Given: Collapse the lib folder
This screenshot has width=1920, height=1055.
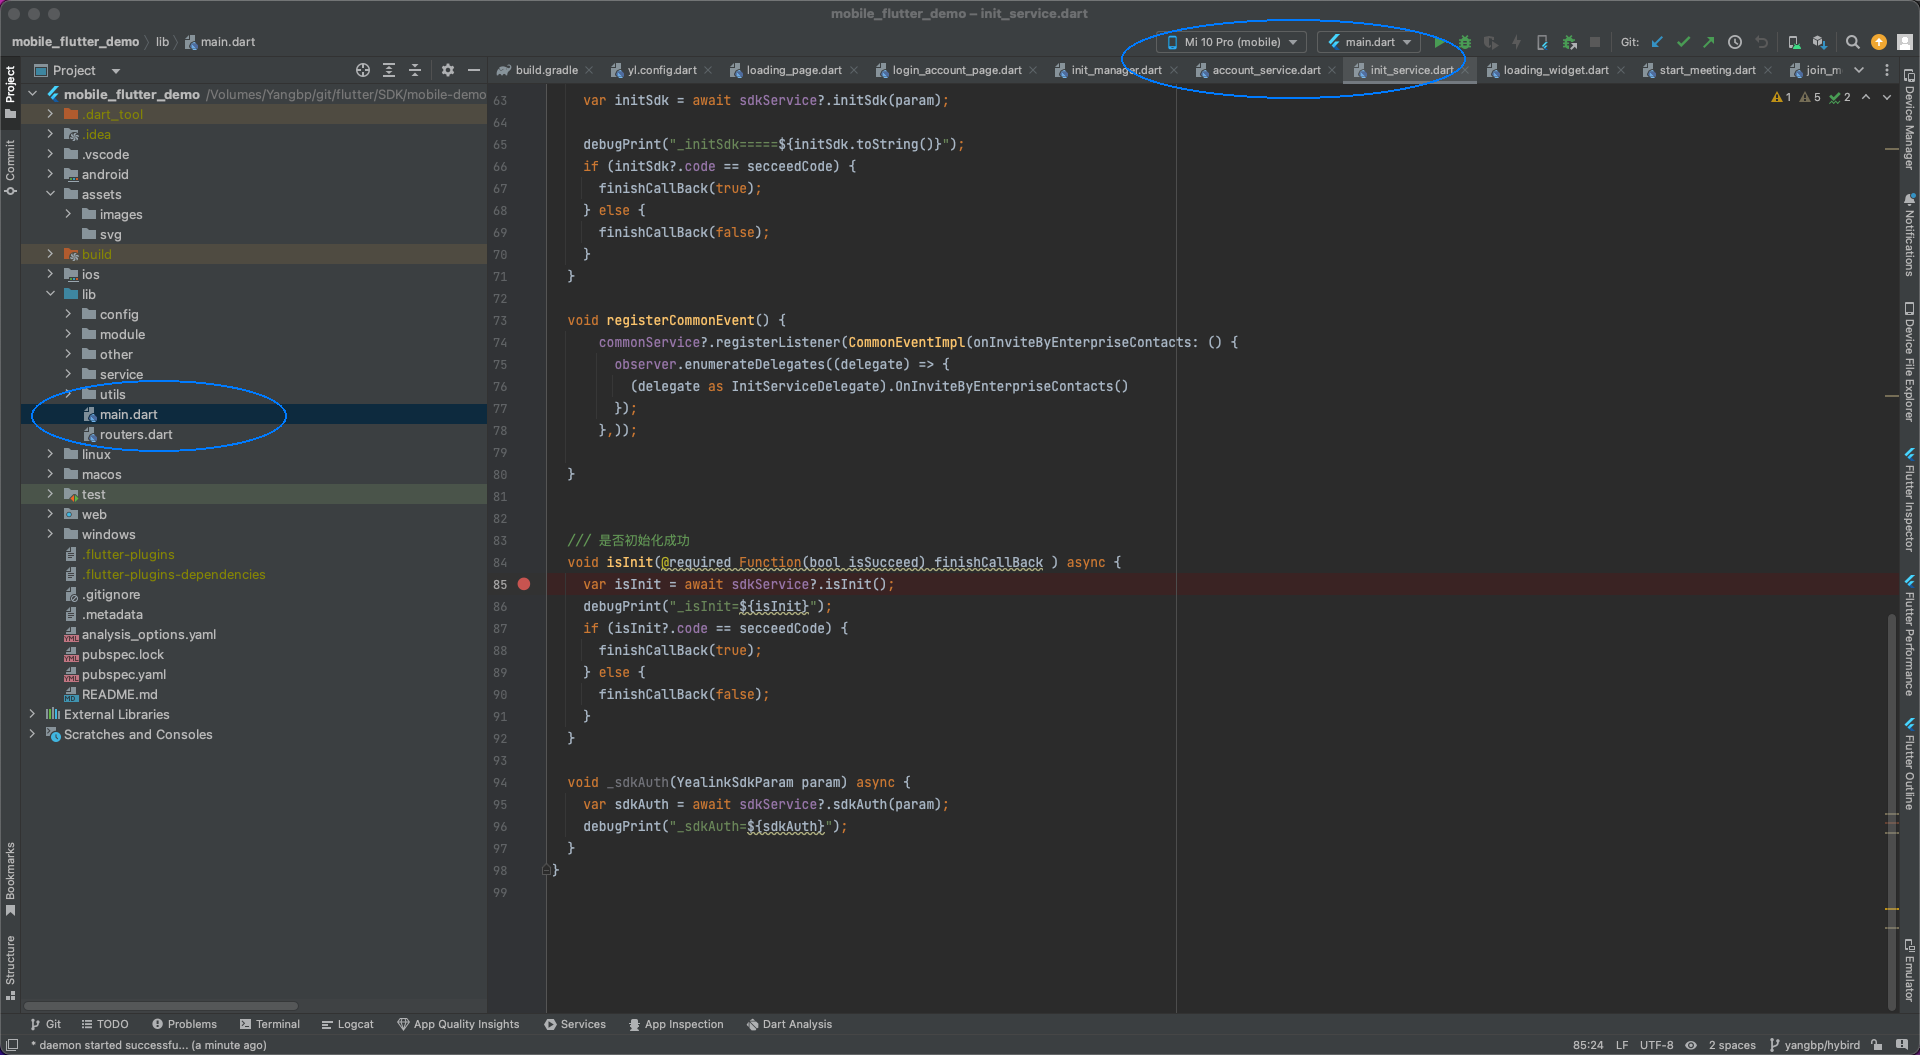Looking at the screenshot, I should click(50, 294).
